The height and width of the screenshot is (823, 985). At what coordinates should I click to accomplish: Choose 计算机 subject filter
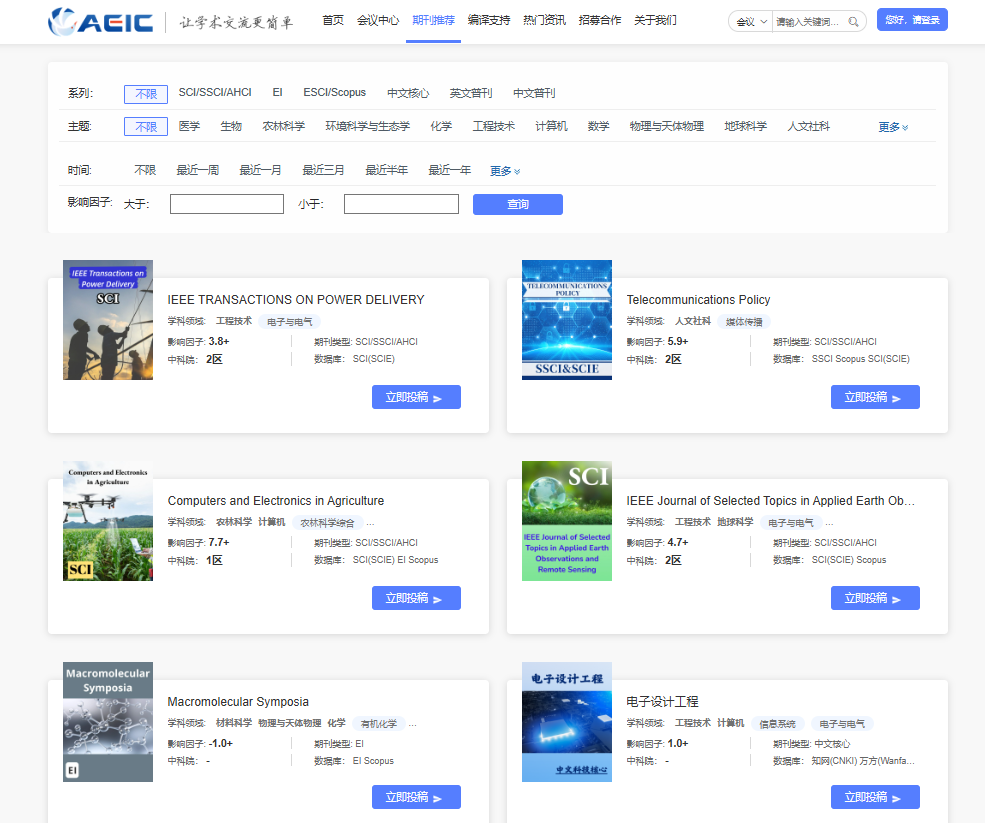[x=551, y=127]
